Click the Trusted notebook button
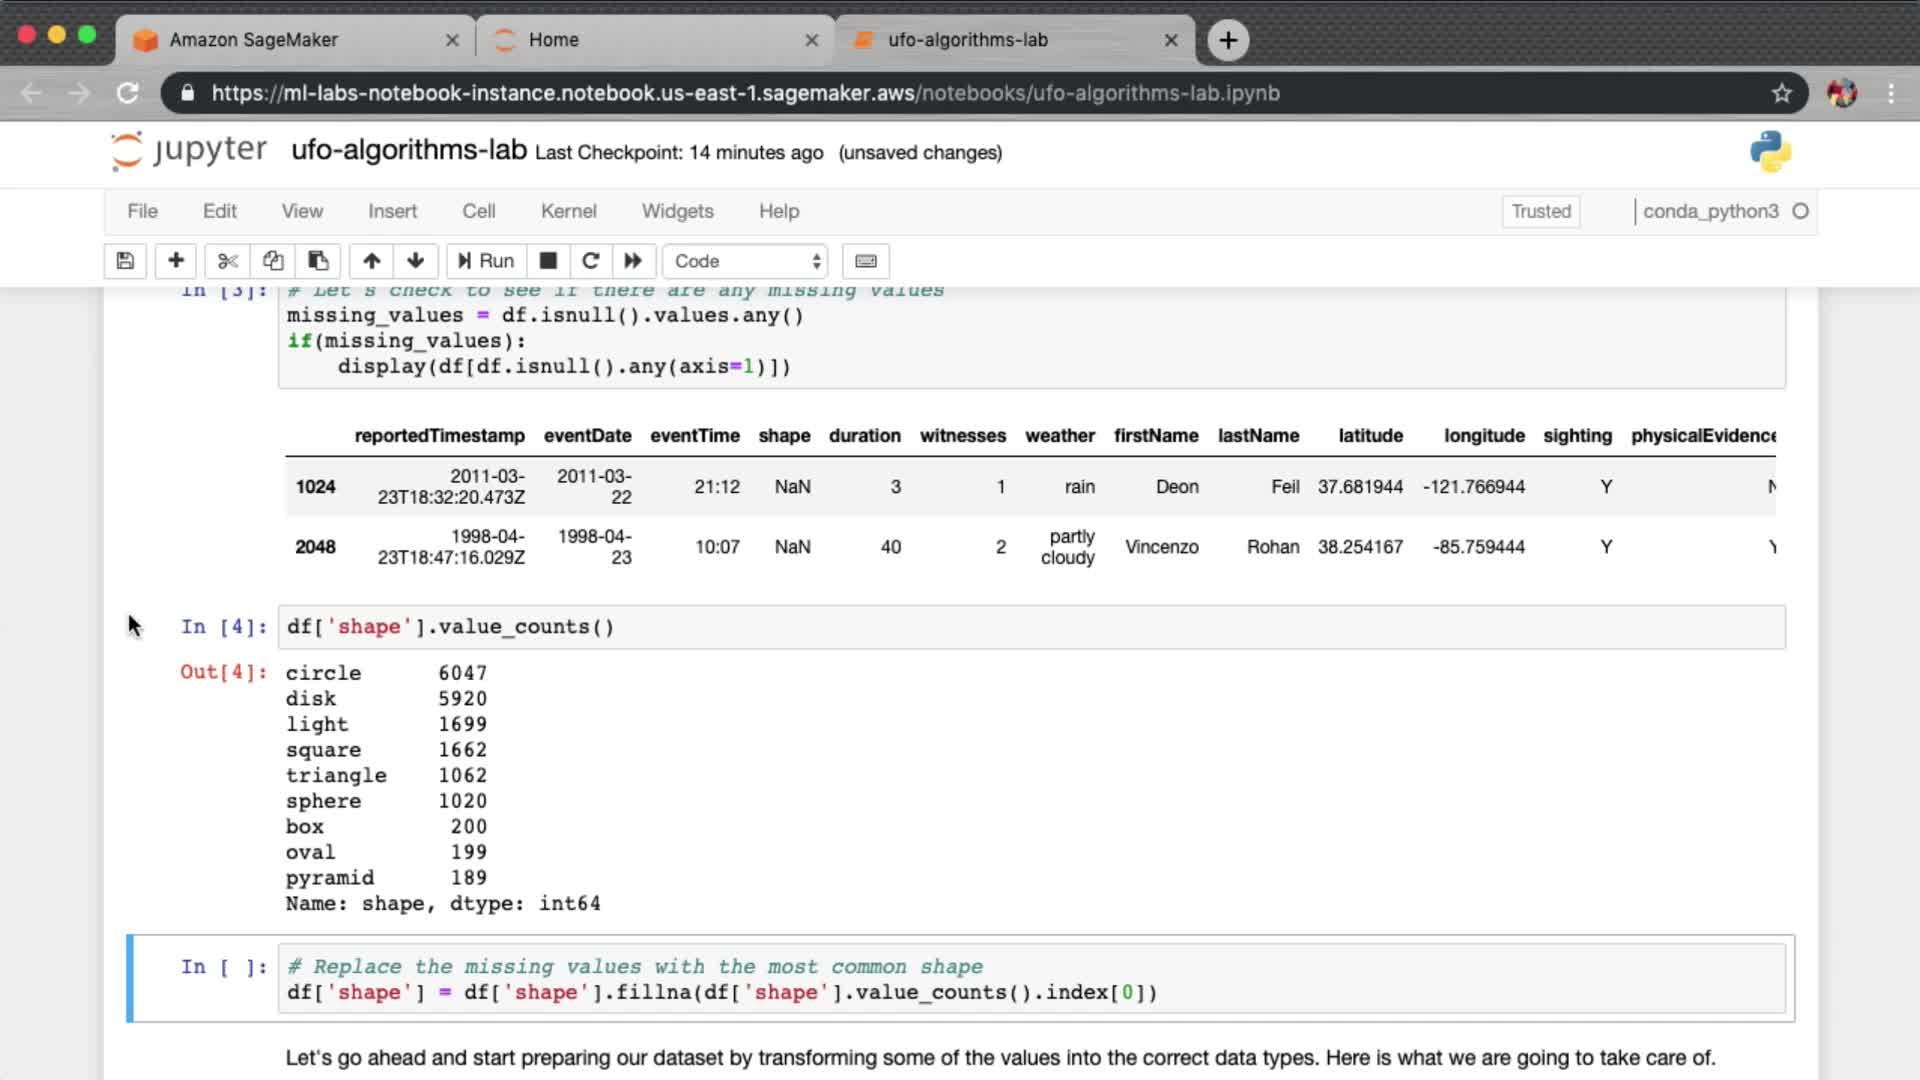Screen dimensions: 1920x1080 point(1540,211)
